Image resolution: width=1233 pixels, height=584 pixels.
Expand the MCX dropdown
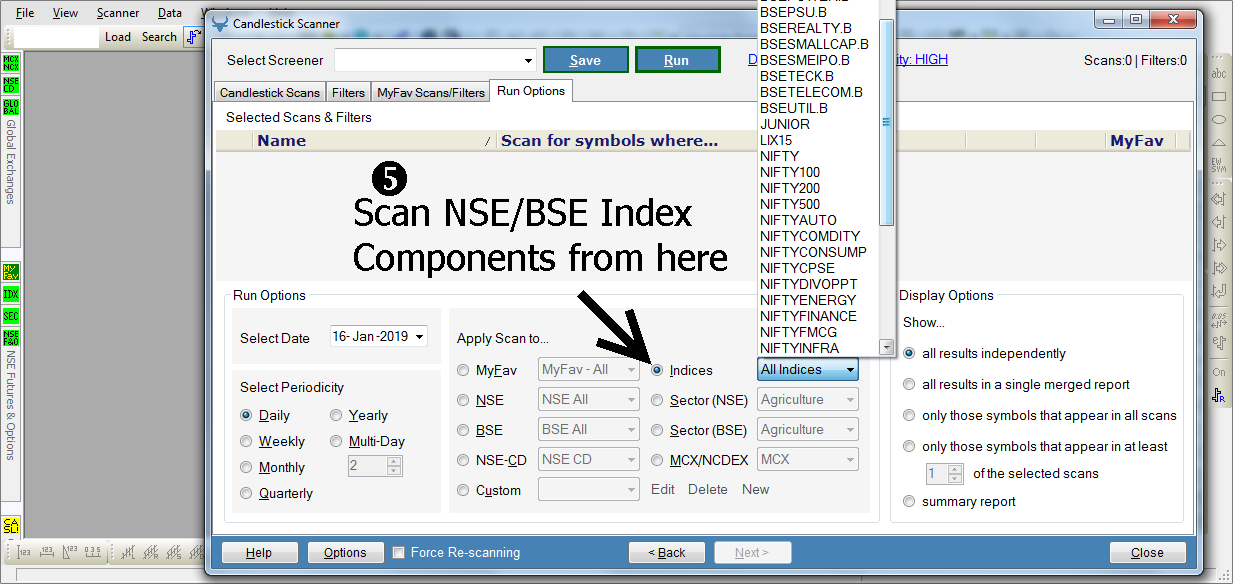click(x=808, y=460)
